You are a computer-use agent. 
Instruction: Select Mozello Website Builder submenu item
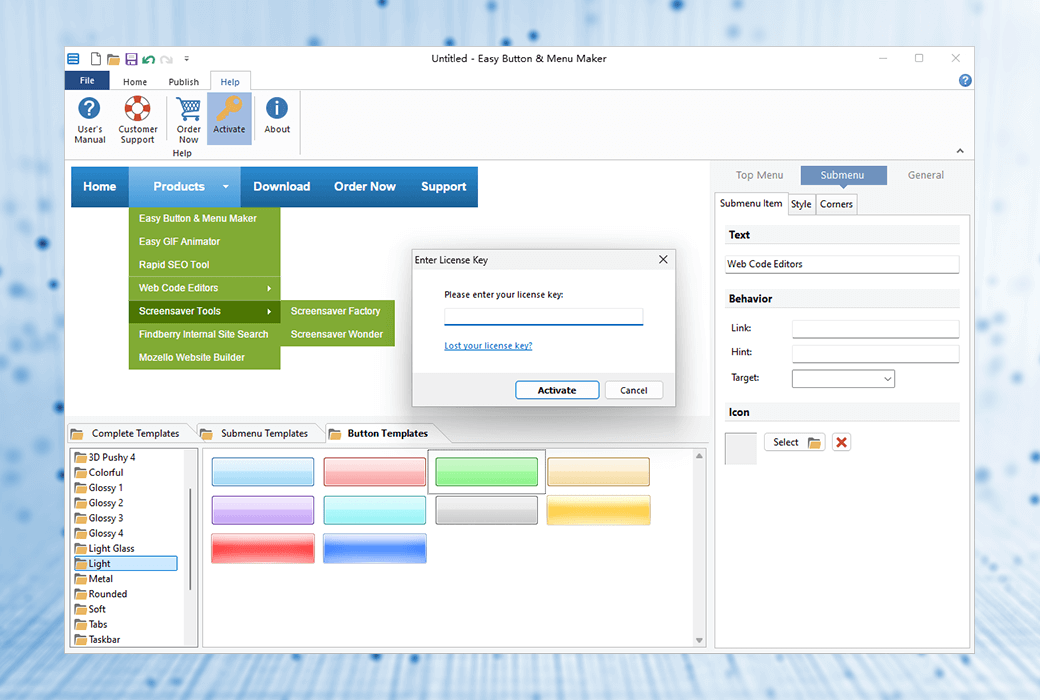click(204, 358)
